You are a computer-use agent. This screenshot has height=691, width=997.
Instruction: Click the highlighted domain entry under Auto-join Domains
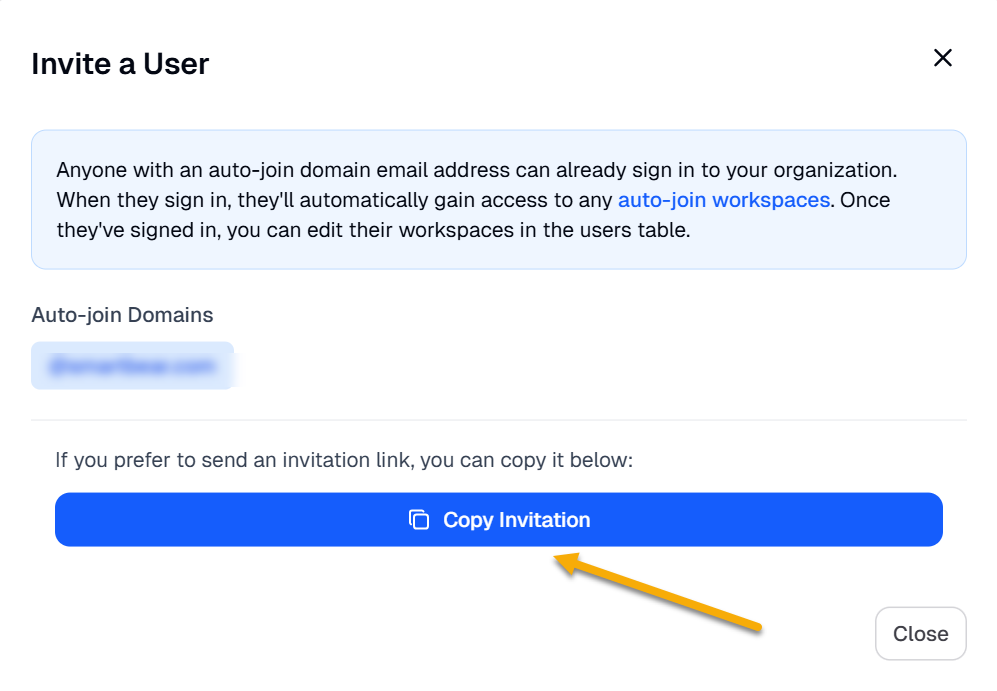click(132, 365)
